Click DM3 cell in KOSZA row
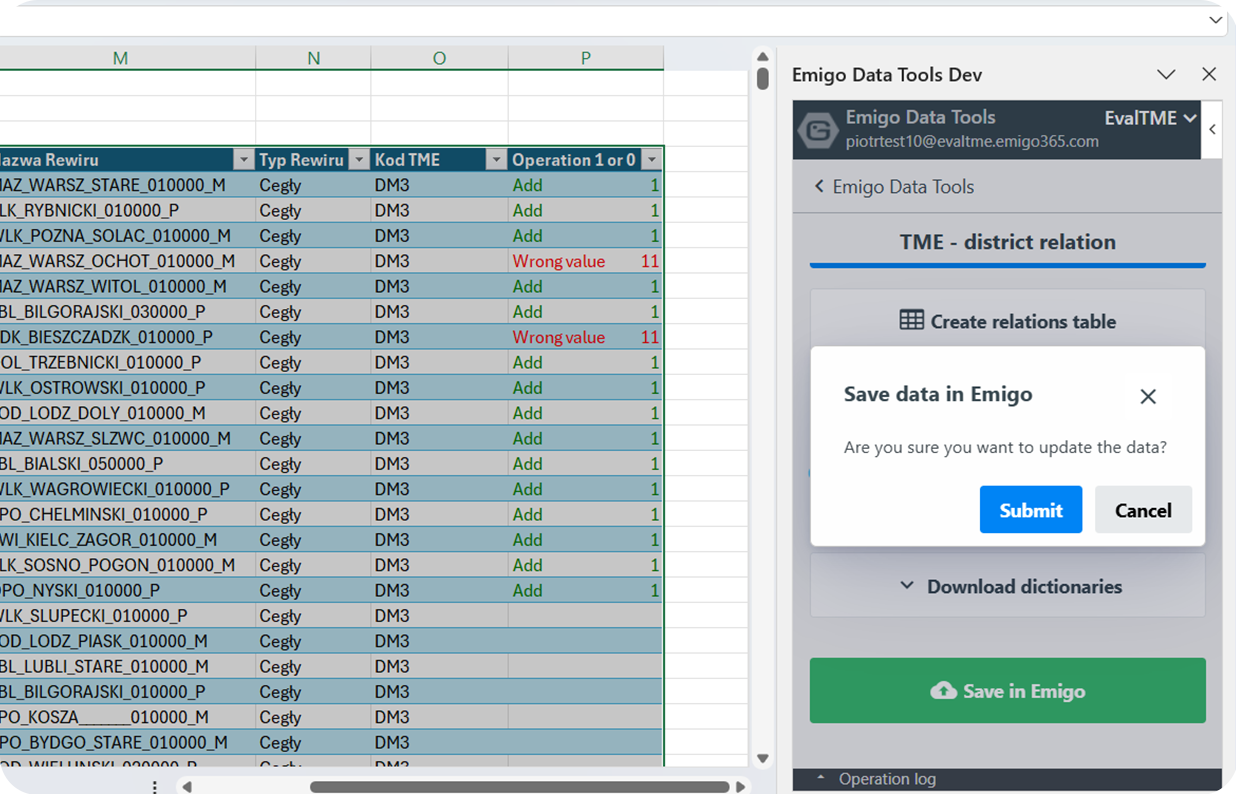This screenshot has width=1236, height=794. [439, 717]
